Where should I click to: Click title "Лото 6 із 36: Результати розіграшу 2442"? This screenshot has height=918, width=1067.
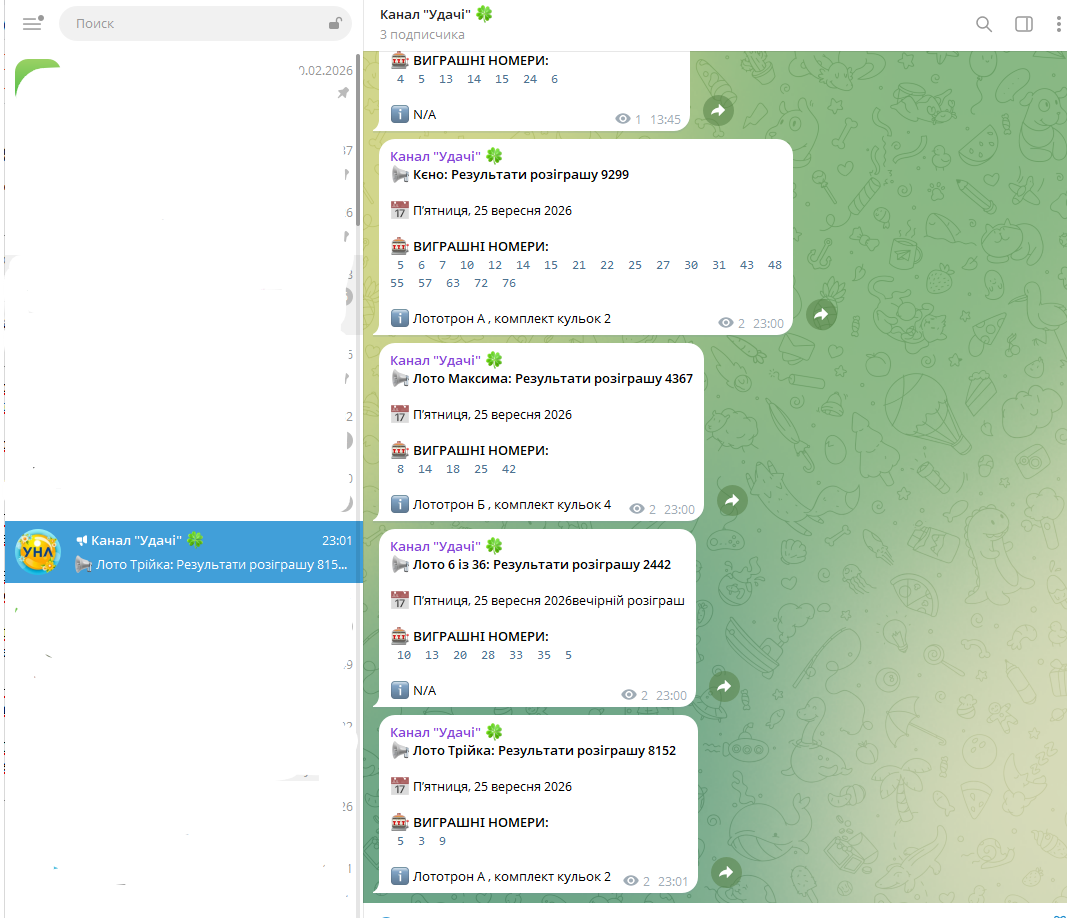click(x=542, y=565)
